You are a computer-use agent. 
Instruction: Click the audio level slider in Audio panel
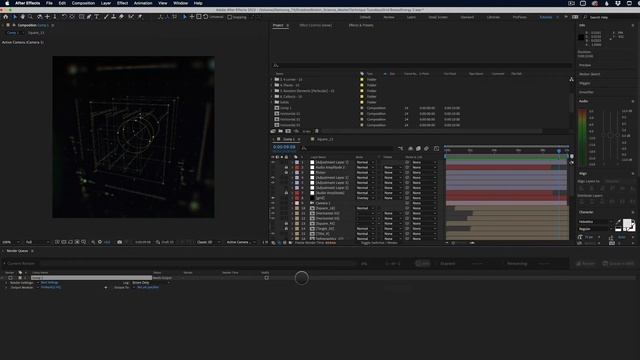point(610,135)
